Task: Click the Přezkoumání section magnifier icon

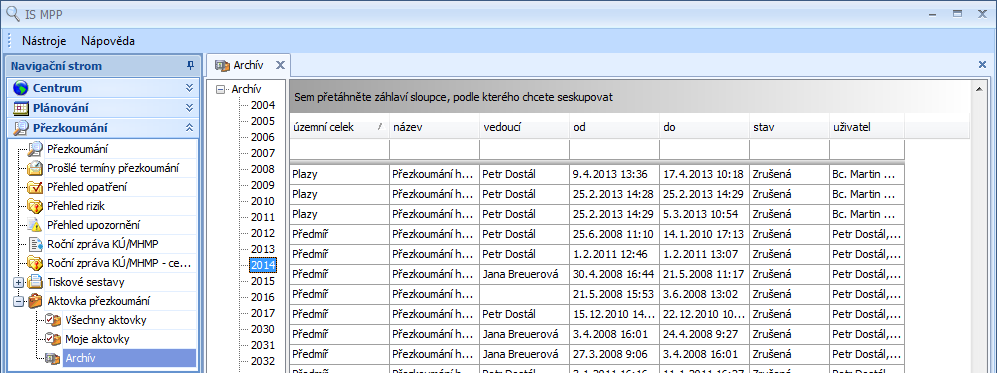Action: pos(21,128)
